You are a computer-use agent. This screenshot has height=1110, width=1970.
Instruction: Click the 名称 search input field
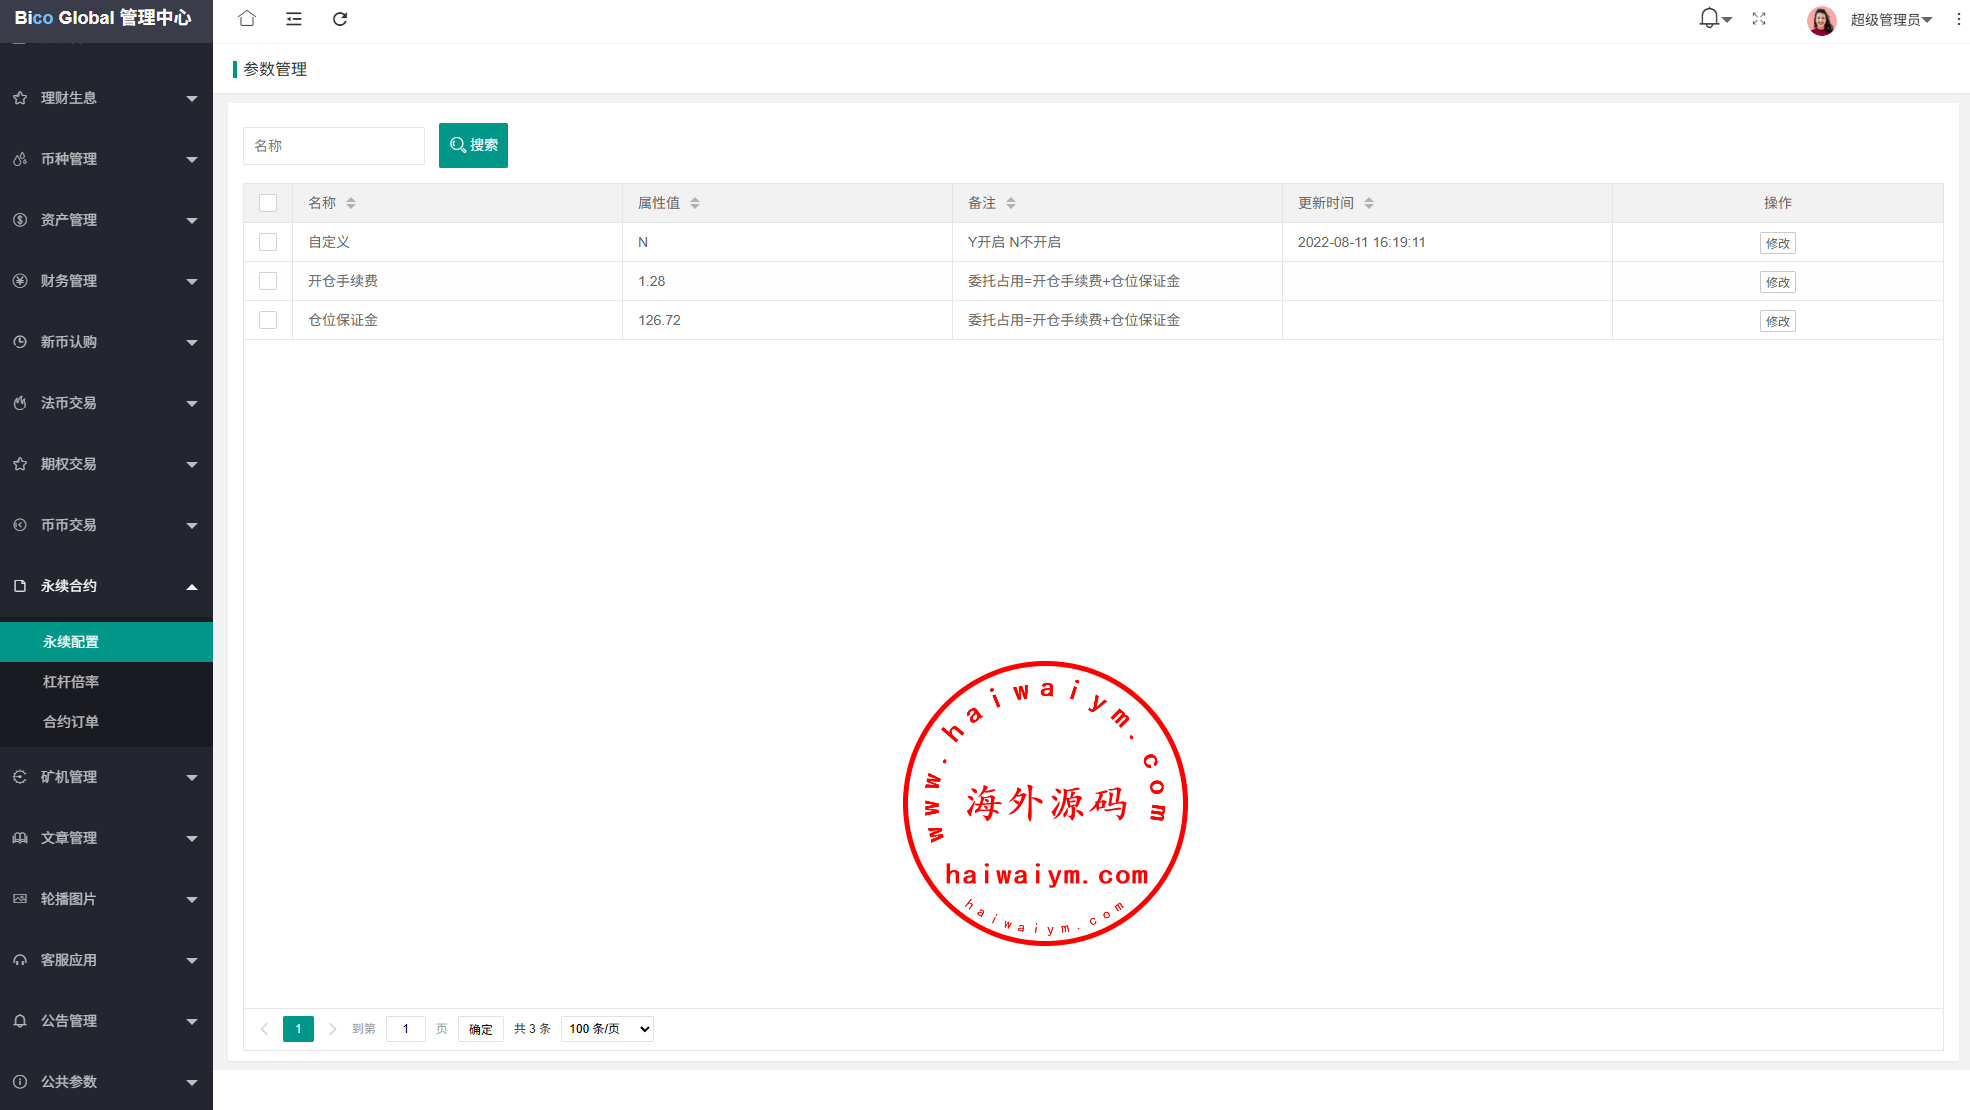(334, 146)
